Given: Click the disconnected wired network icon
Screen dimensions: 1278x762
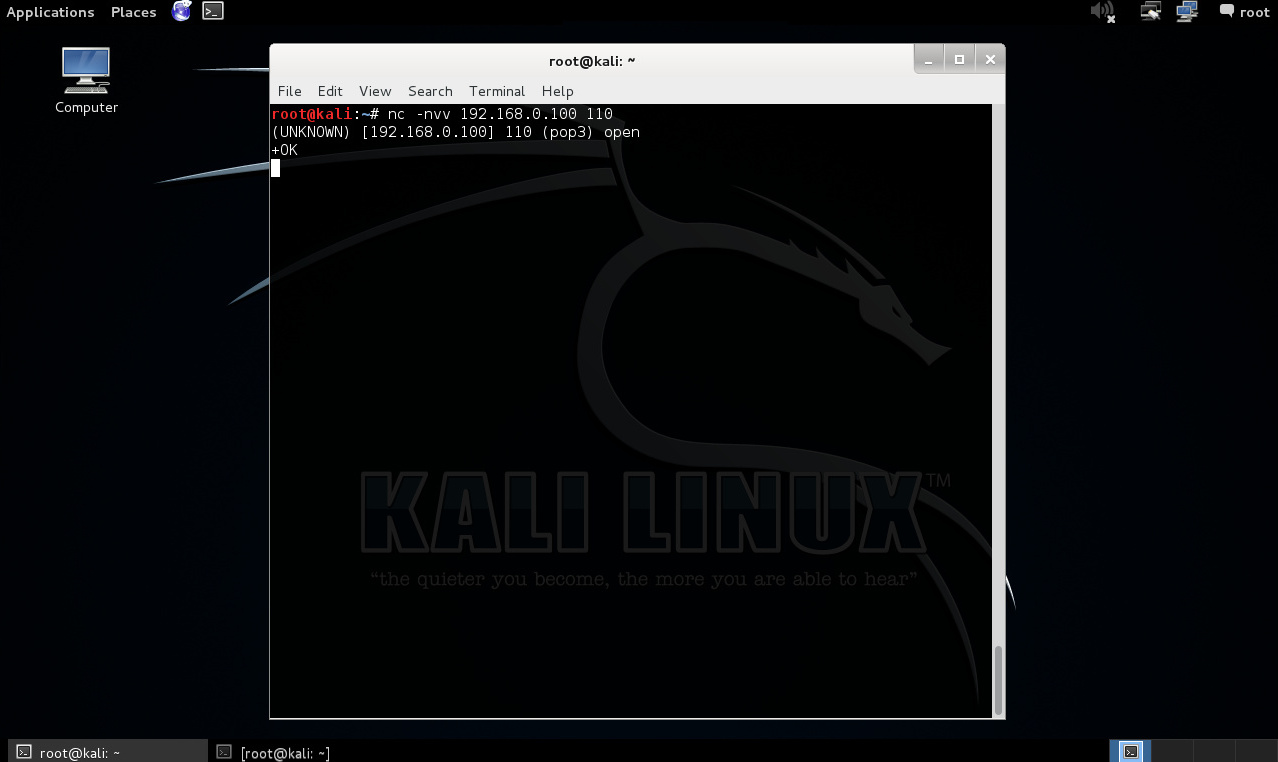Looking at the screenshot, I should click(x=1151, y=12).
